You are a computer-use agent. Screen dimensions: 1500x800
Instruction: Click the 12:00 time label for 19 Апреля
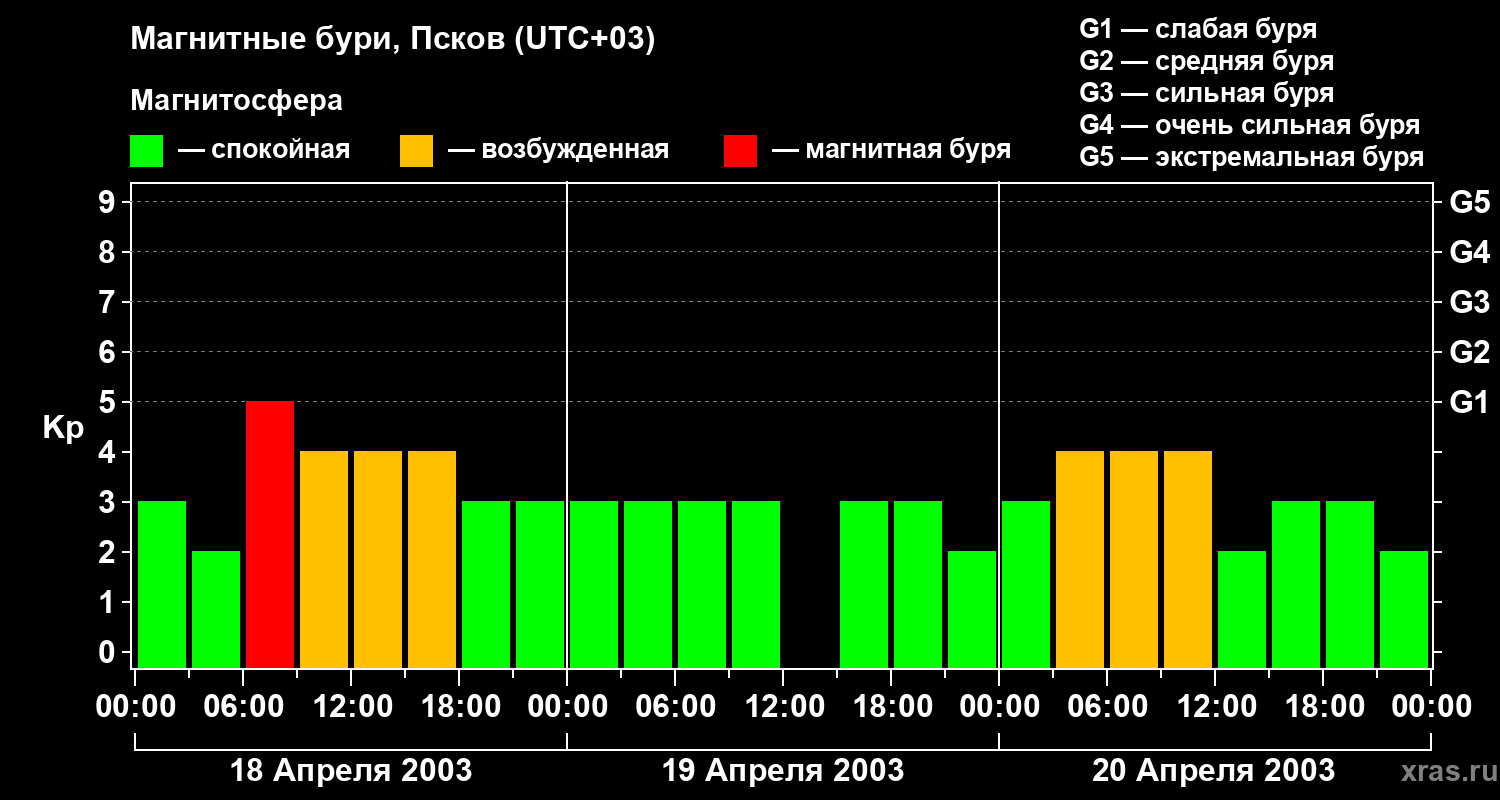click(x=783, y=707)
